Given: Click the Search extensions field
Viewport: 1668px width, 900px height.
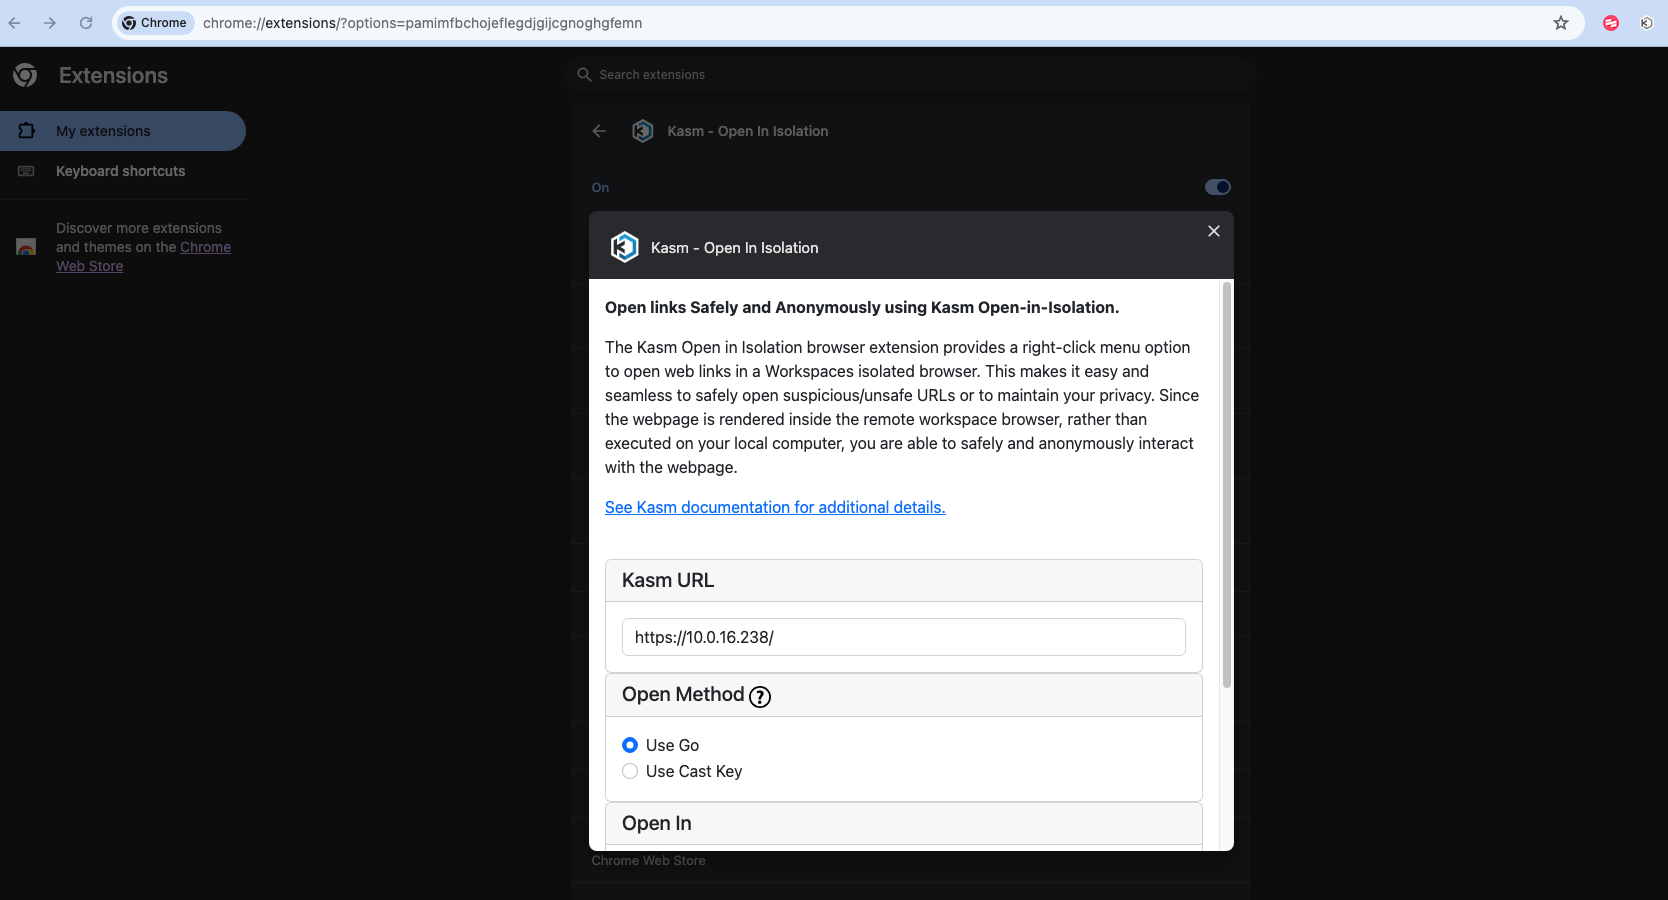Looking at the screenshot, I should pos(910,75).
